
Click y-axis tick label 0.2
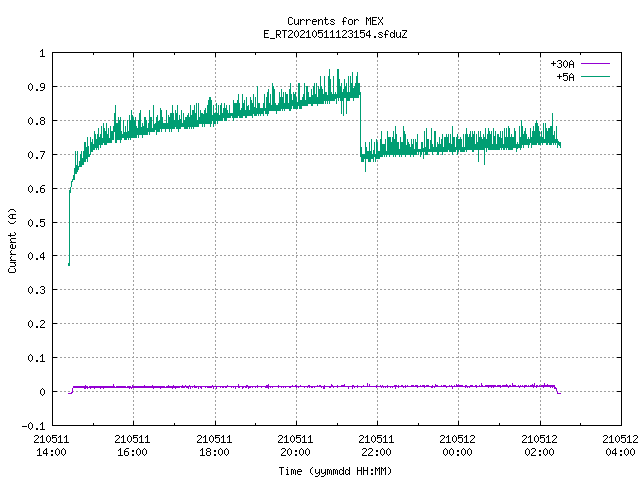[x=36, y=324]
